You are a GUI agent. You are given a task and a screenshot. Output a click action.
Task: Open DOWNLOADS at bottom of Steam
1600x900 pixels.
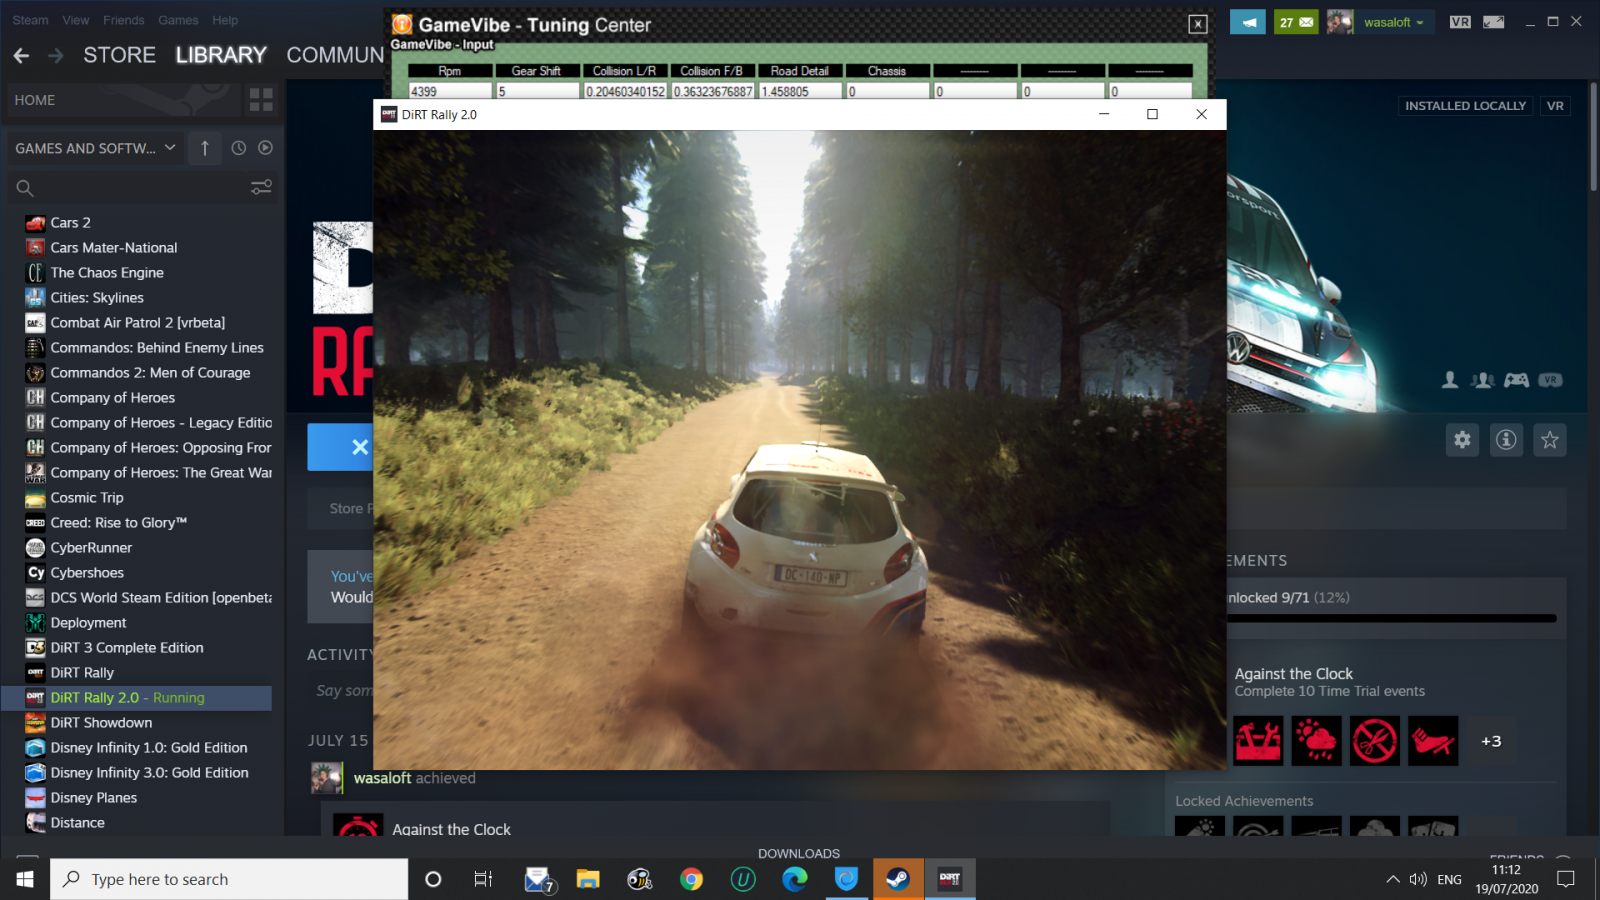pyautogui.click(x=799, y=853)
